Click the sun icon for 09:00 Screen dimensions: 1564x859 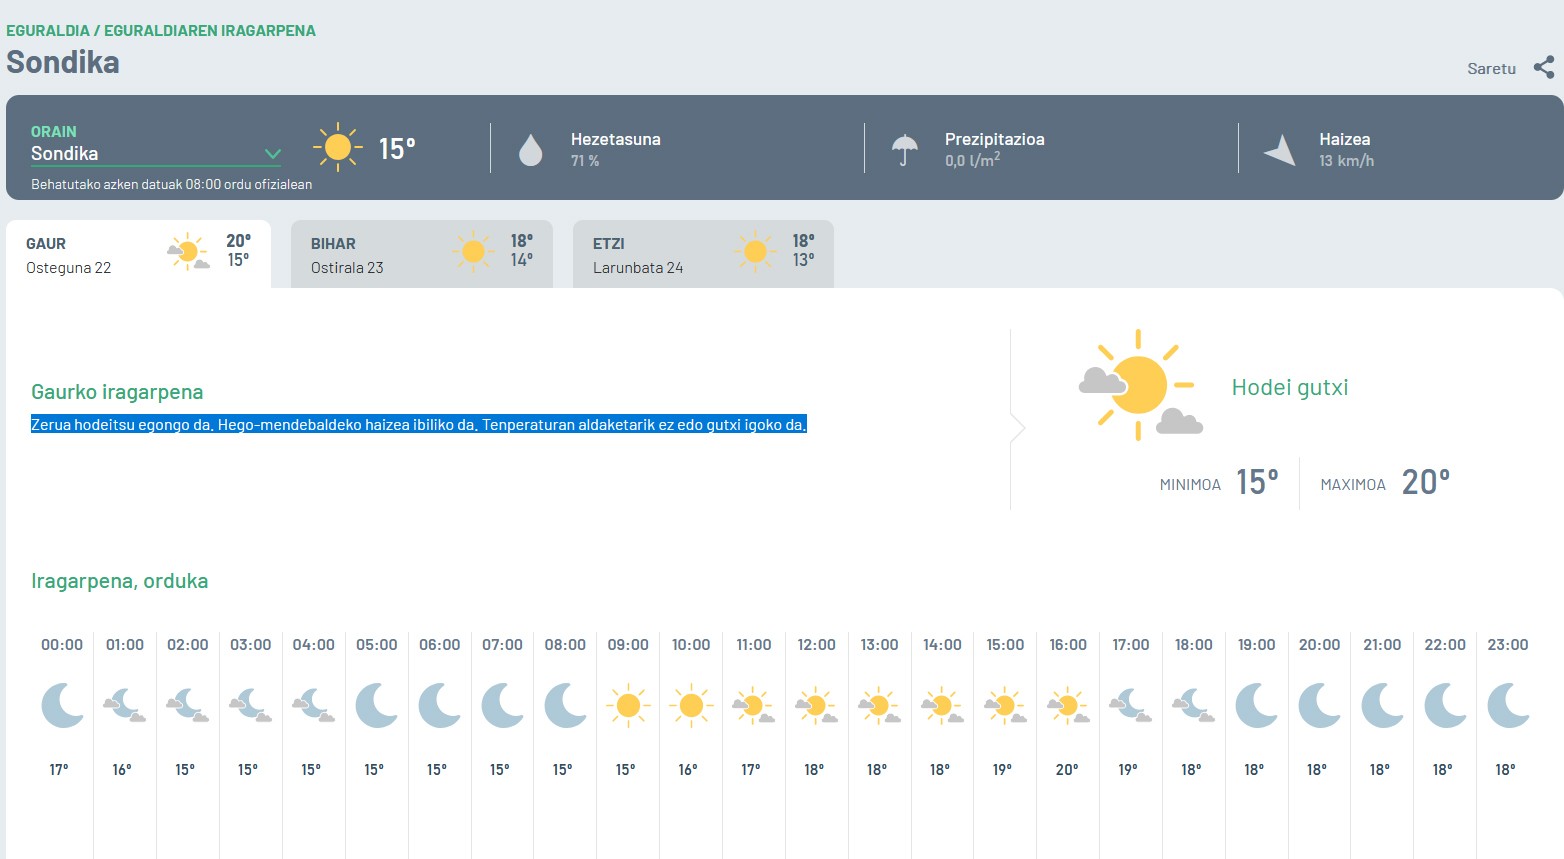point(628,705)
